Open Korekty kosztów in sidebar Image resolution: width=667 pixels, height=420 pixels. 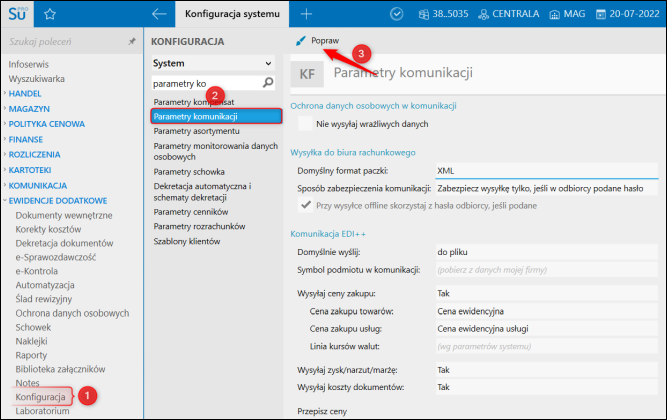48,229
